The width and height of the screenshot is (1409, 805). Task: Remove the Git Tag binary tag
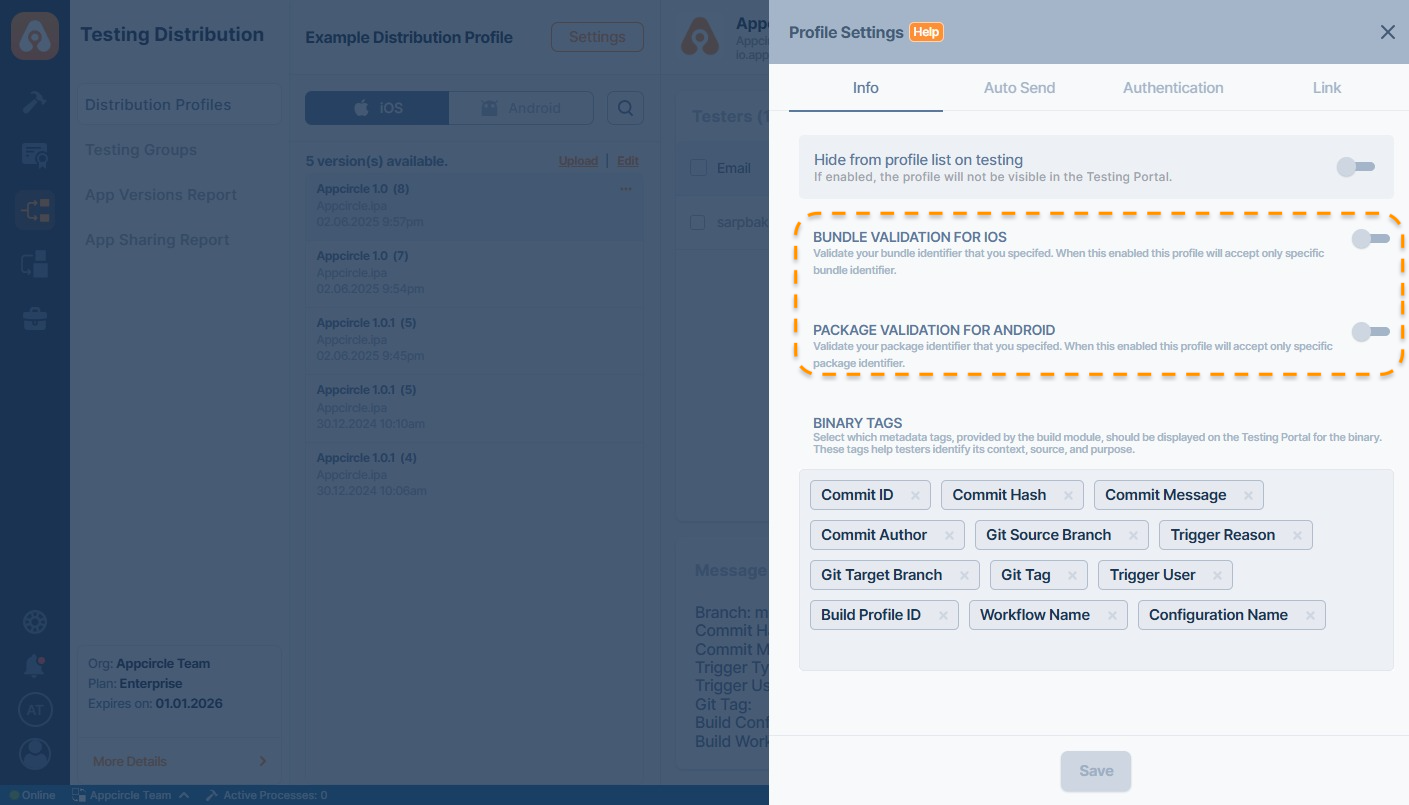(1072, 575)
